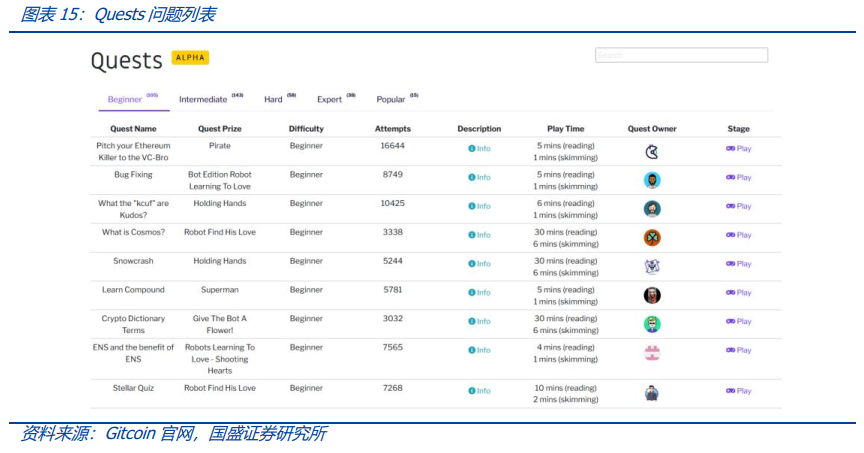This screenshot has height=453, width=864.
Task: Click the 7268 attempts value
Action: [393, 388]
